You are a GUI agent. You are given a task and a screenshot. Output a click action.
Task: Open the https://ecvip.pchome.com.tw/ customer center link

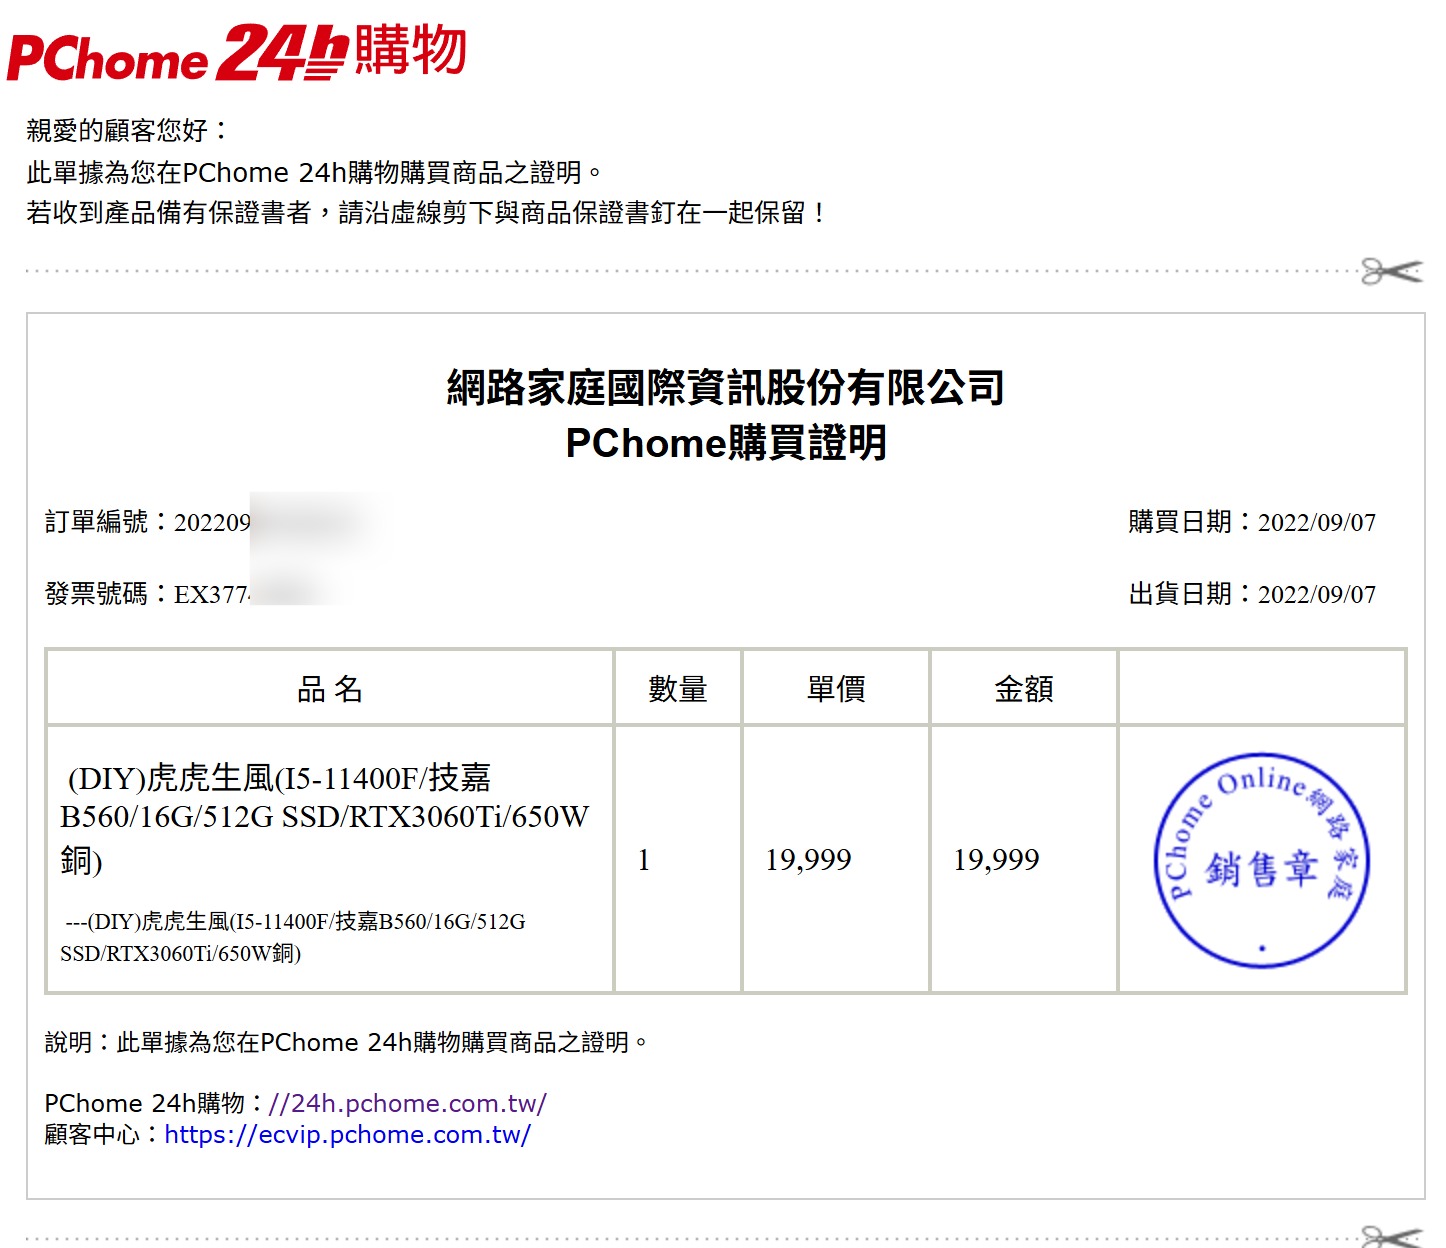347,1134
